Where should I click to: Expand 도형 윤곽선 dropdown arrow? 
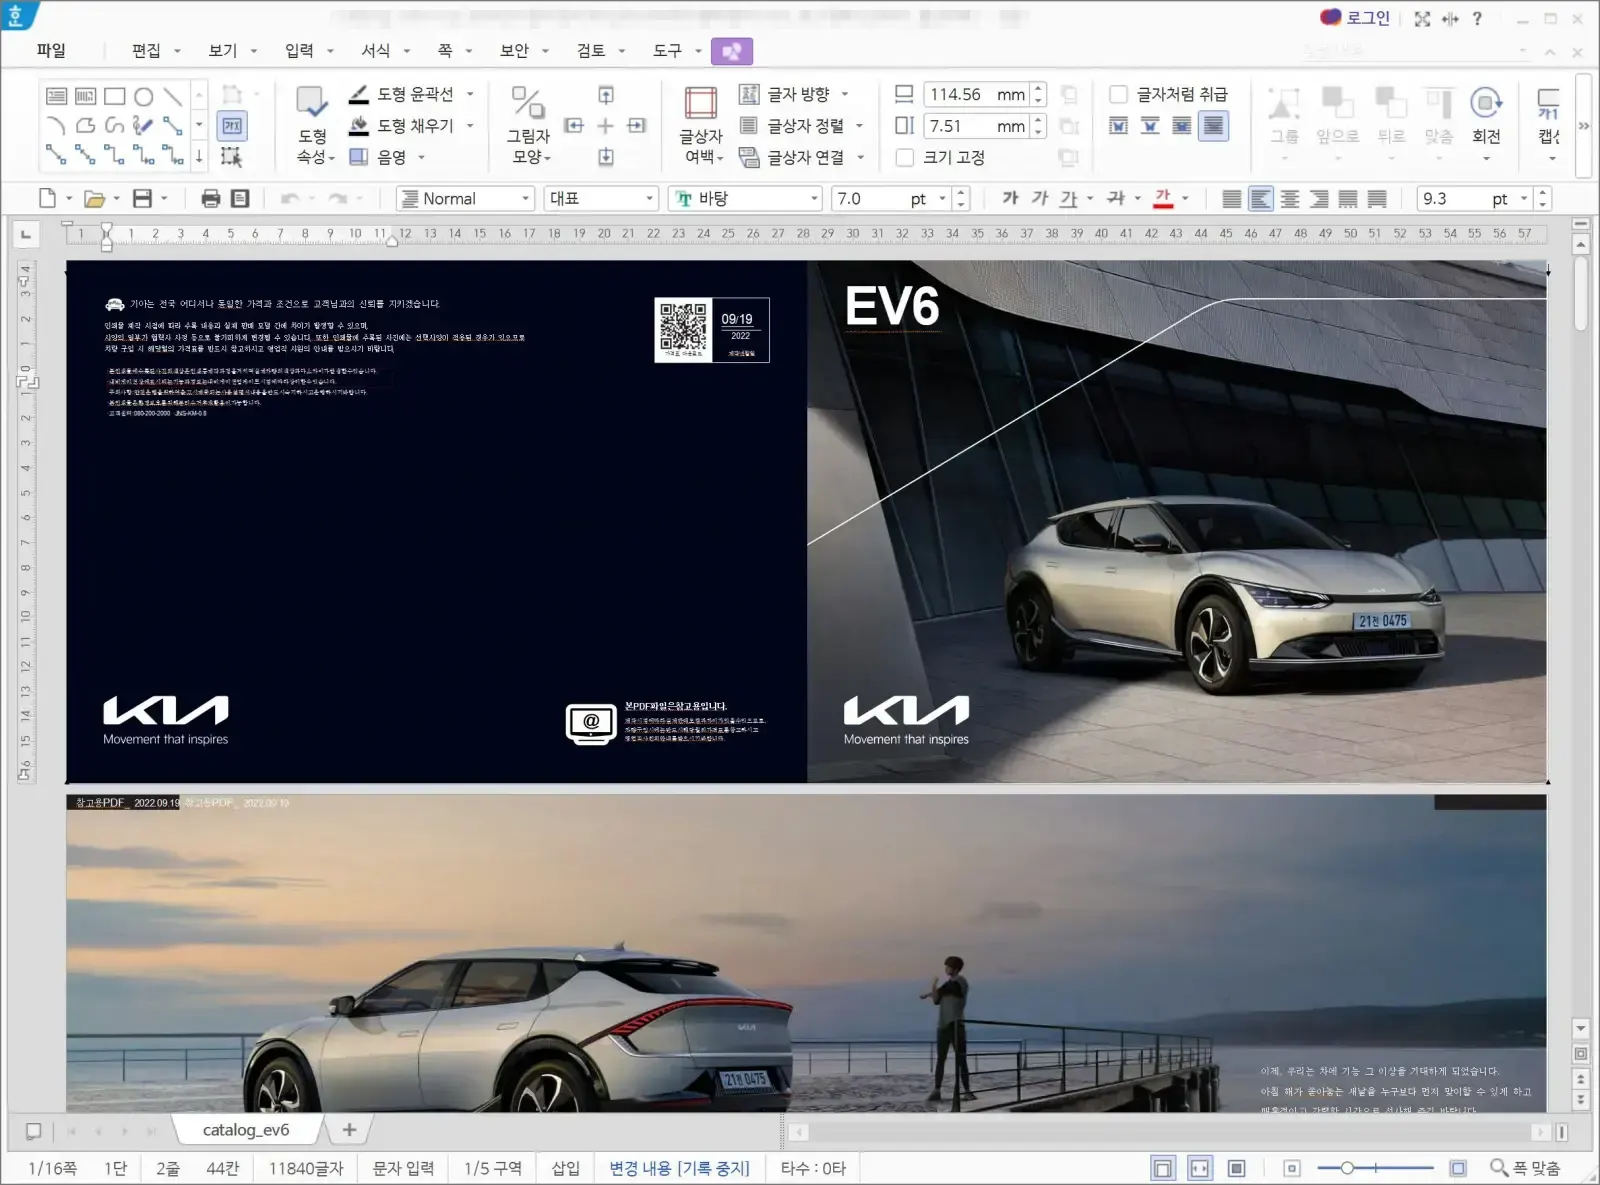pos(470,94)
